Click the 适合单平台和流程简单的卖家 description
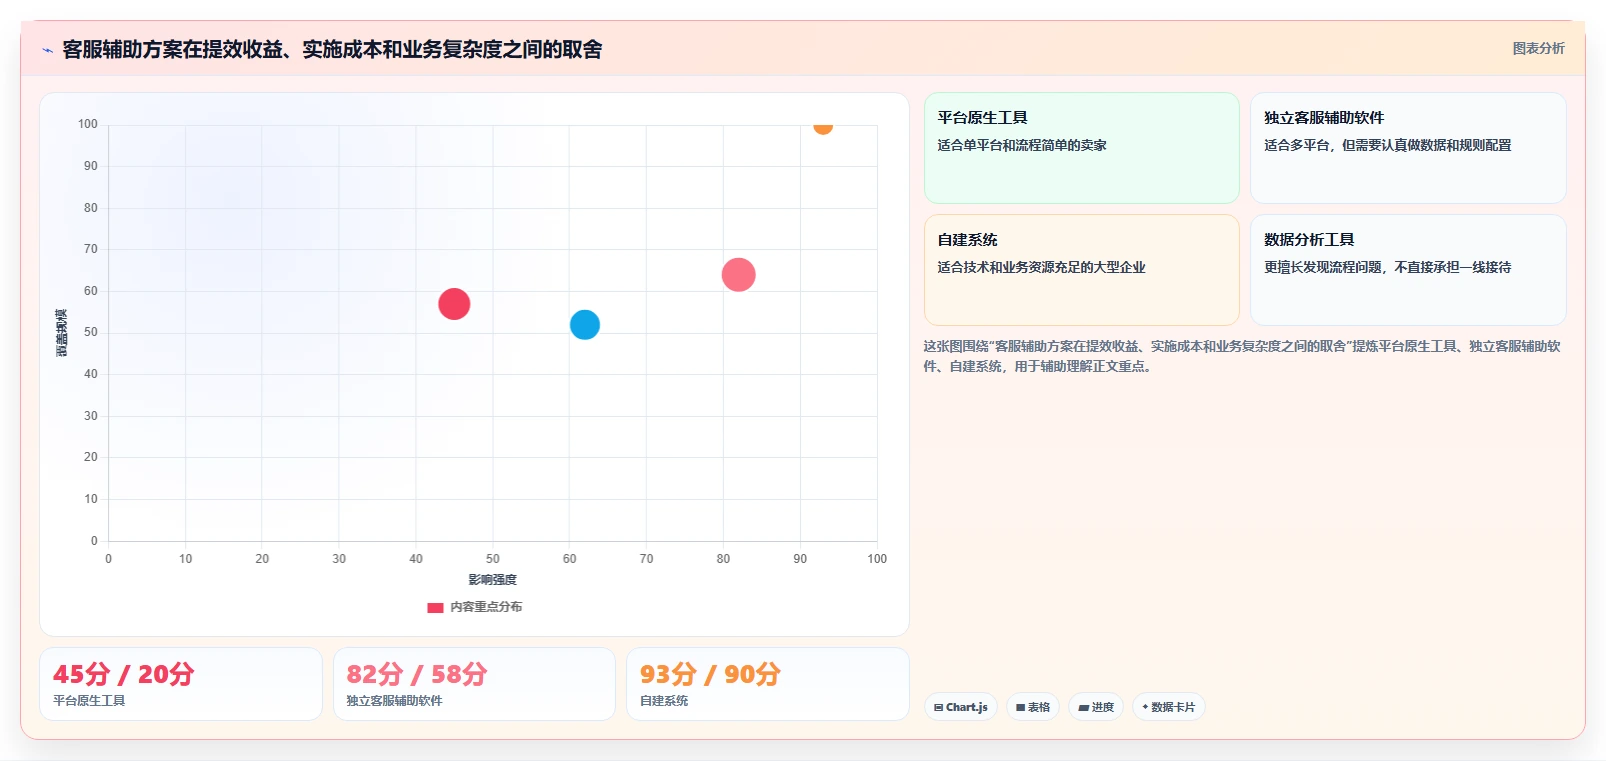 [1022, 145]
